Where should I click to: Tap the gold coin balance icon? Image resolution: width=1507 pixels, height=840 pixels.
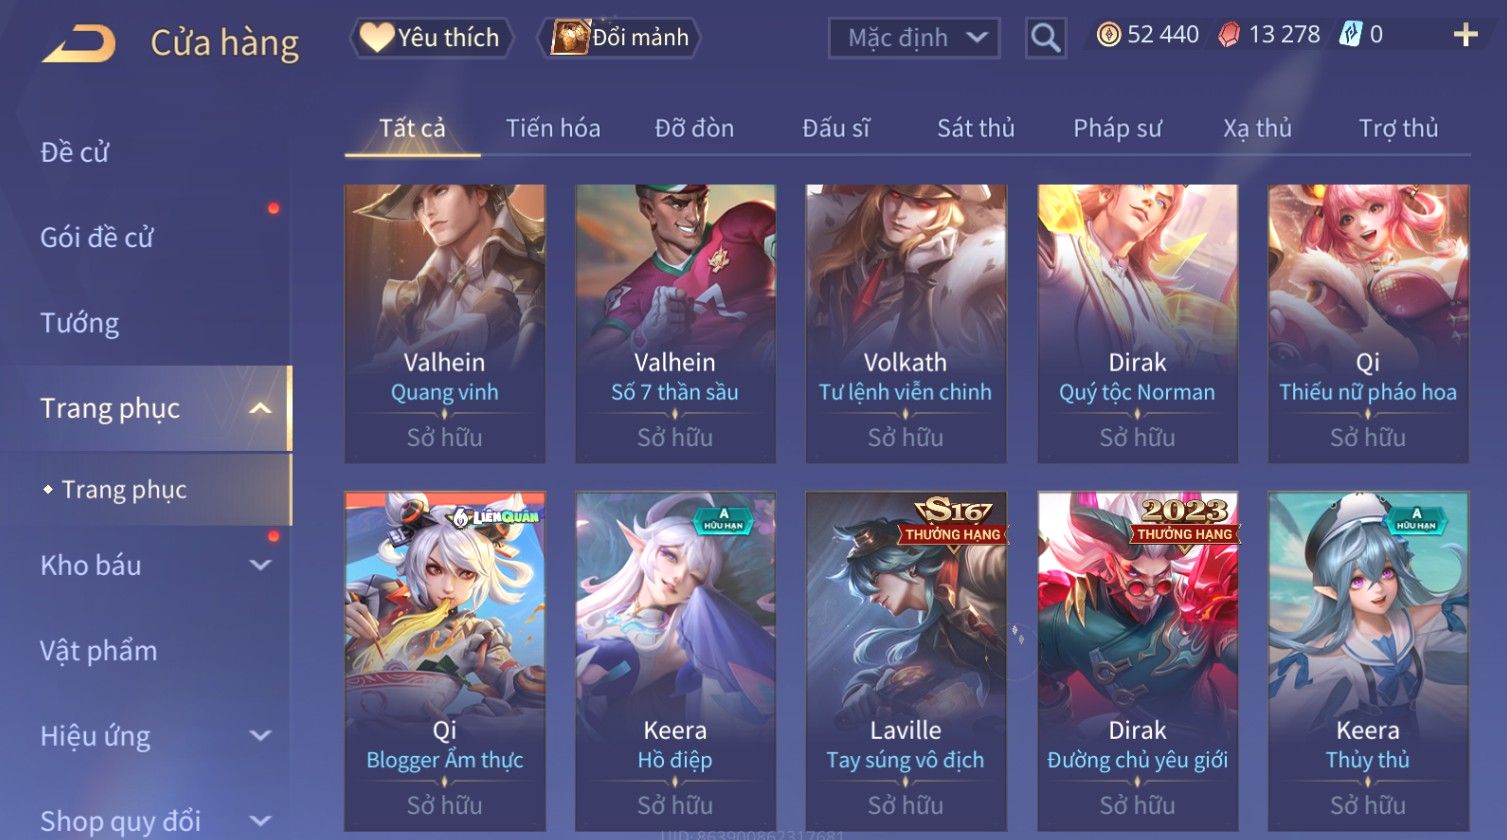pyautogui.click(x=1108, y=35)
